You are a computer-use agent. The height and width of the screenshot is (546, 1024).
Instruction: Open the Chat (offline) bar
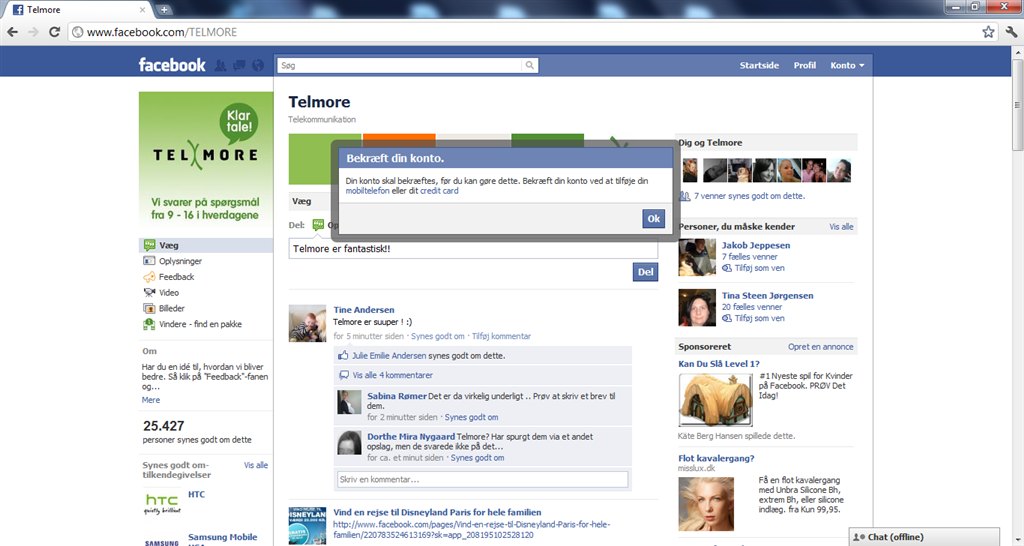coord(924,537)
